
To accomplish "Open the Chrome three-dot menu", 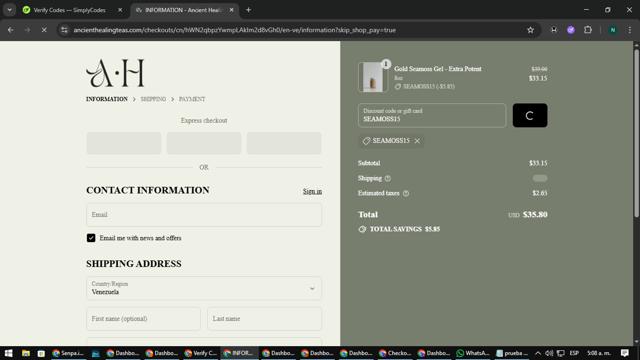I will pos(630,30).
